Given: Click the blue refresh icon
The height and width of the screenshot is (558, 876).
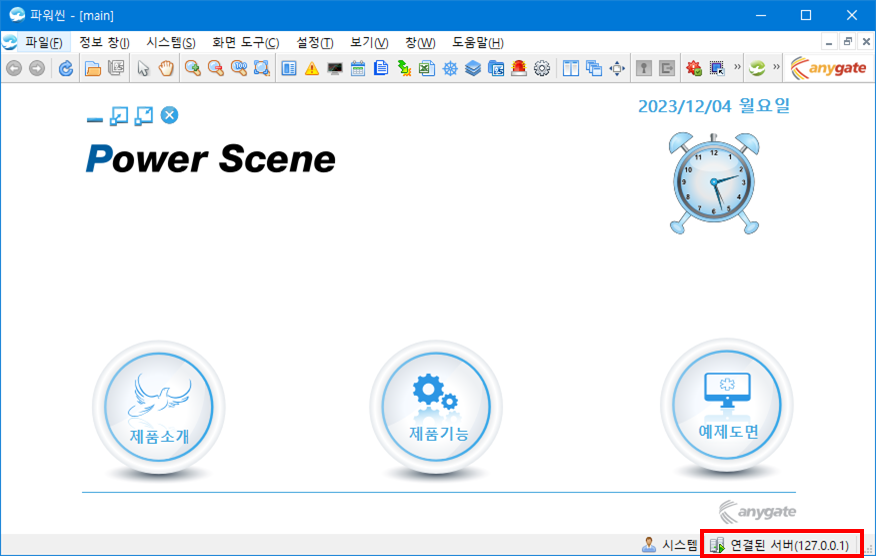Looking at the screenshot, I should click(x=65, y=68).
